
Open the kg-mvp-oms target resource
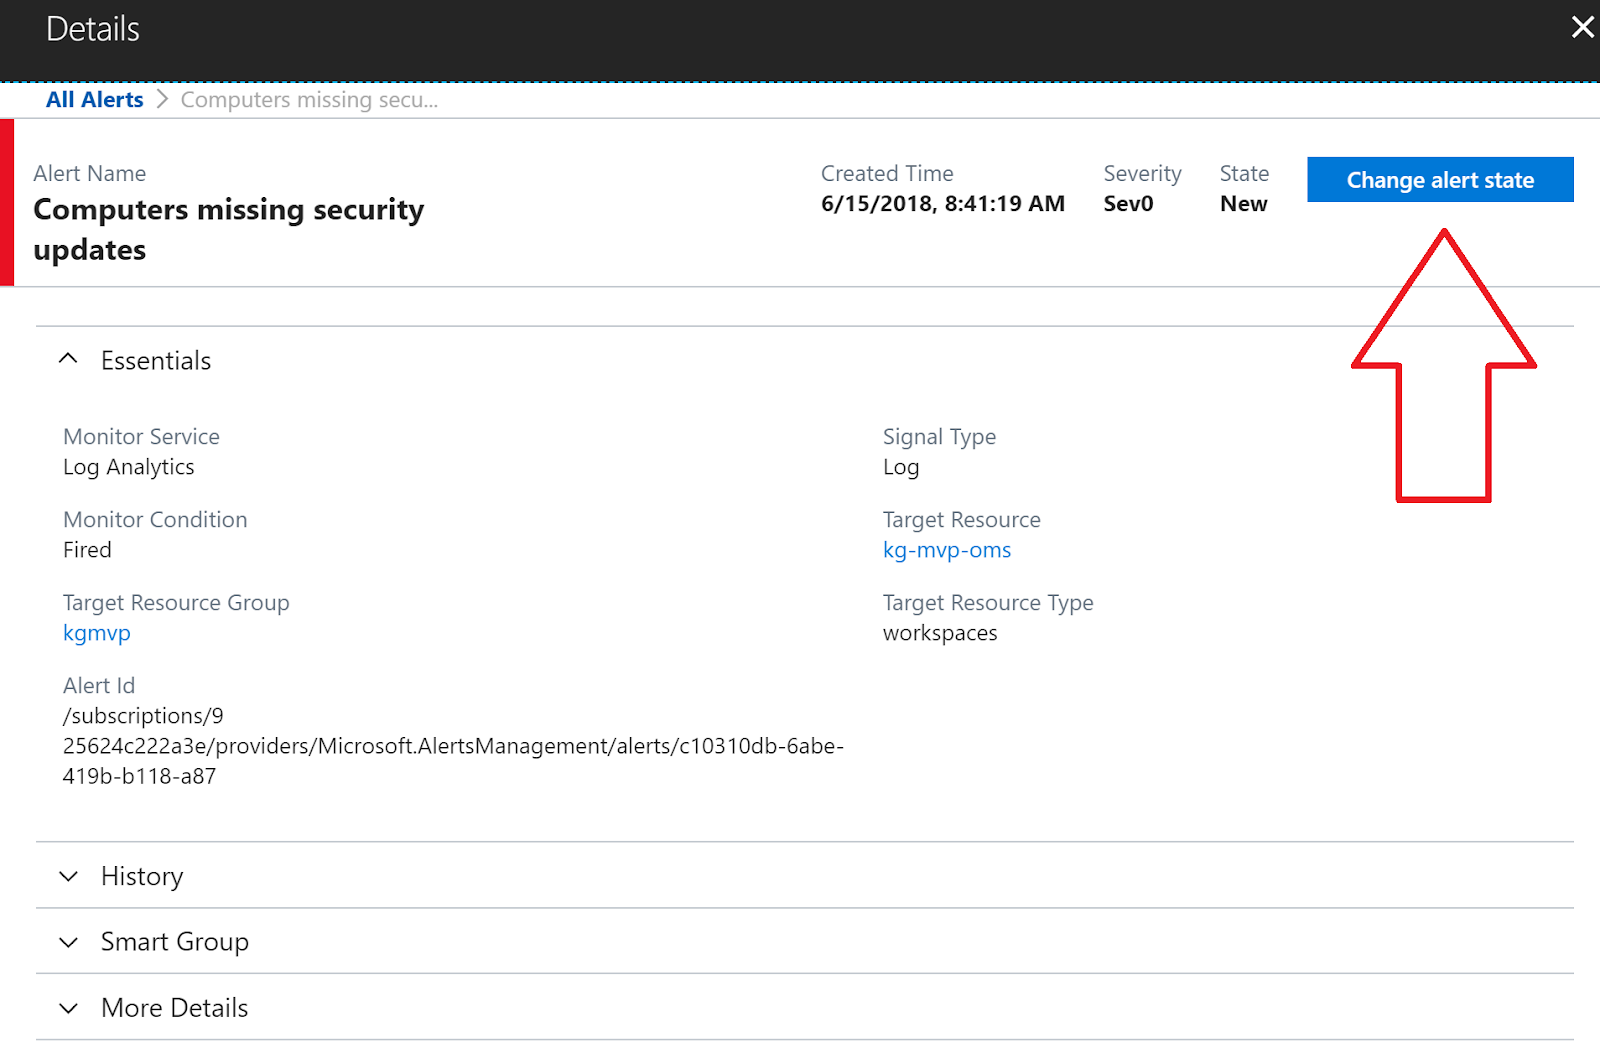946,550
